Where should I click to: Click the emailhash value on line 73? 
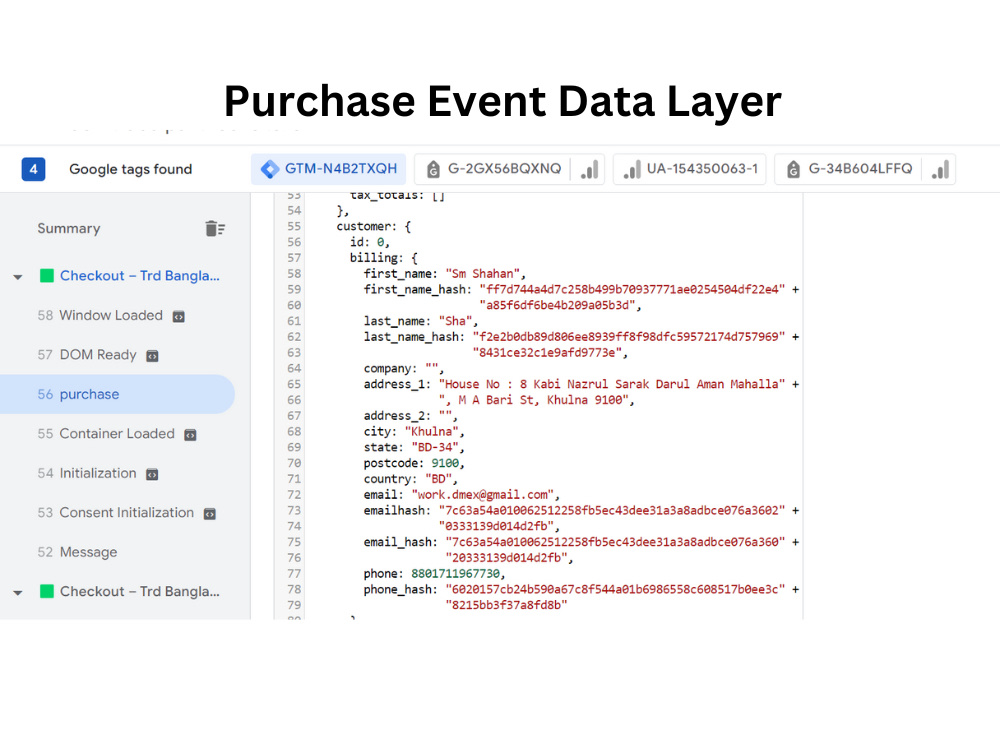(612, 510)
